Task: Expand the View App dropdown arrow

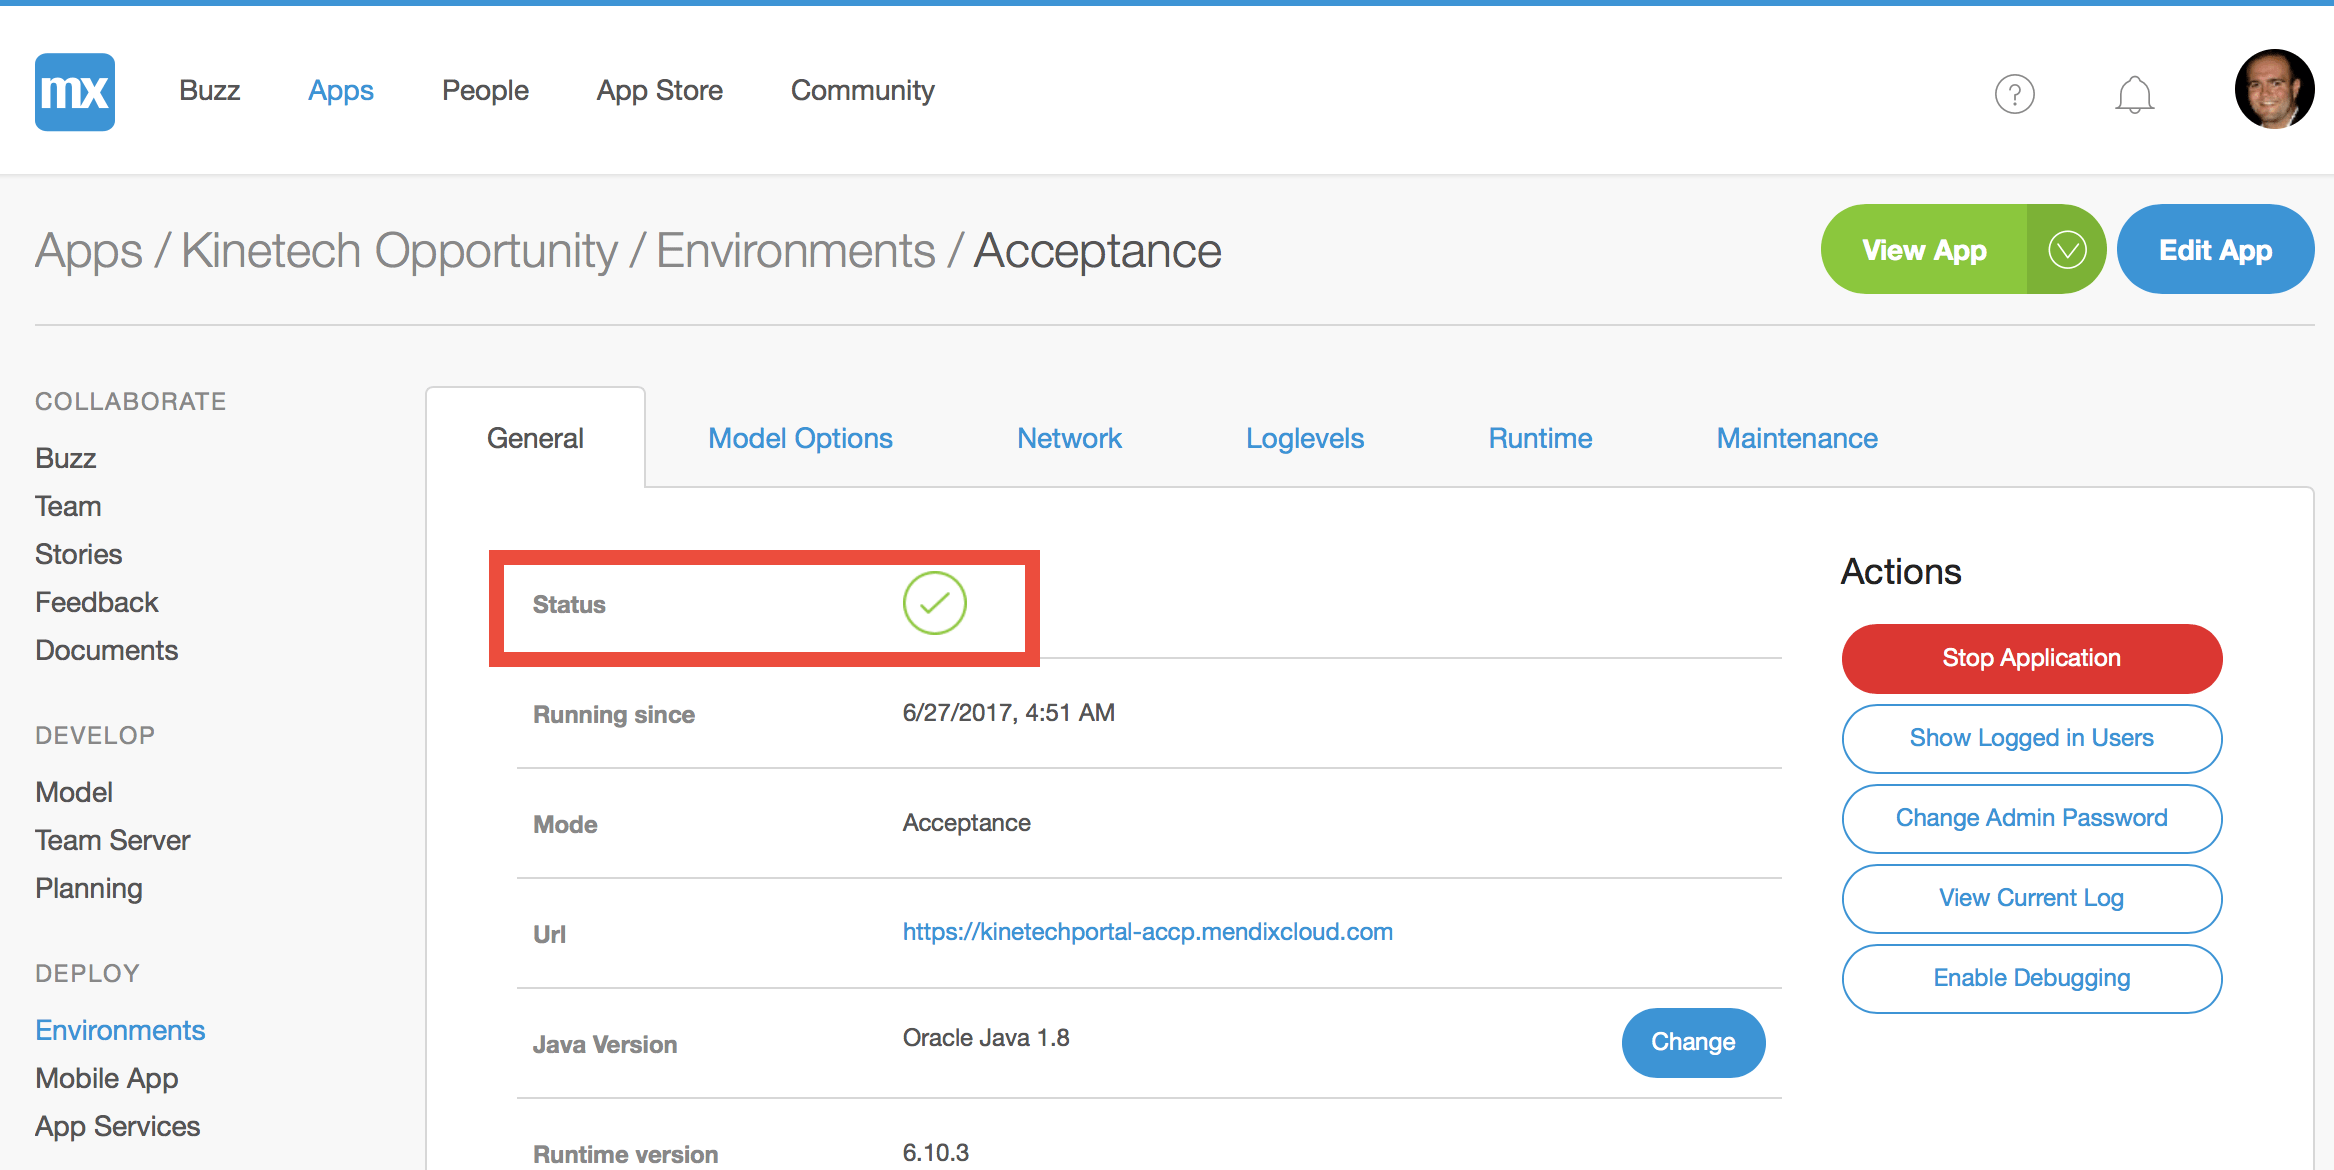Action: tap(2068, 249)
